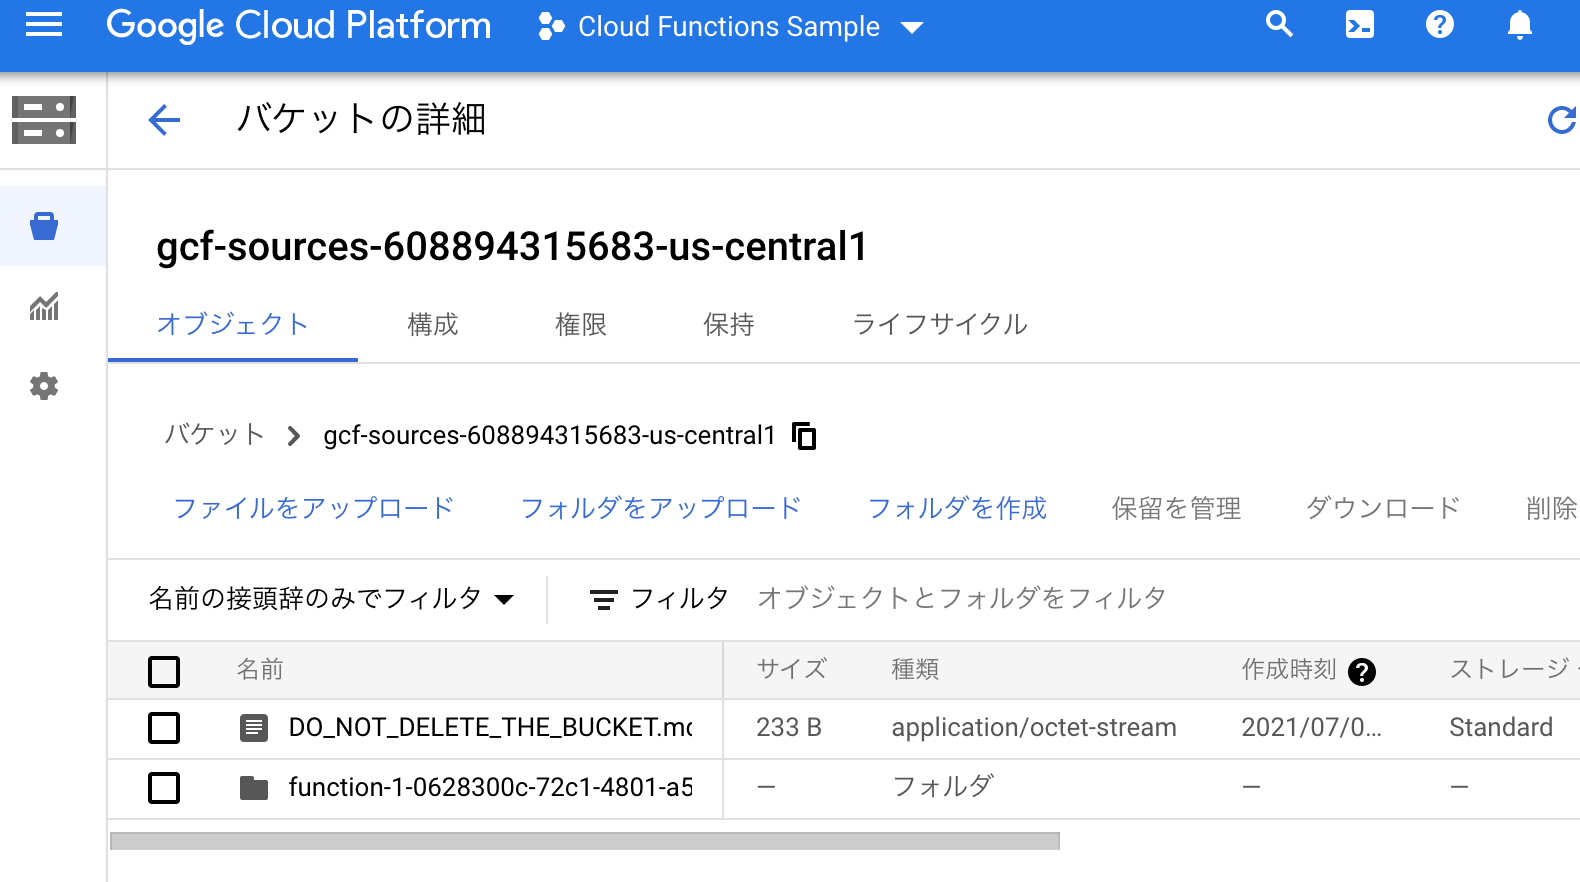This screenshot has width=1580, height=882.
Task: Click フォルダを作成 button
Action: pyautogui.click(x=957, y=508)
